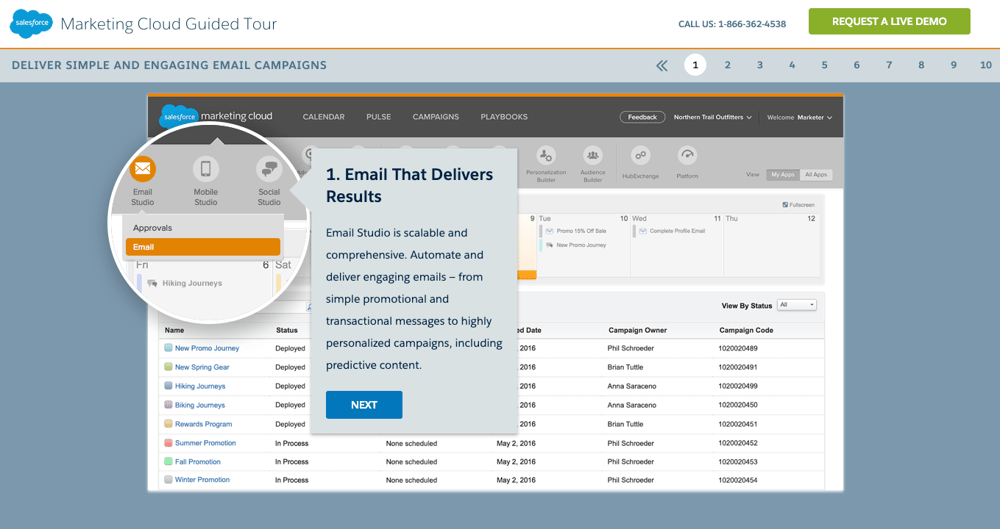Expand the Welcome Marketer user menu

[799, 117]
